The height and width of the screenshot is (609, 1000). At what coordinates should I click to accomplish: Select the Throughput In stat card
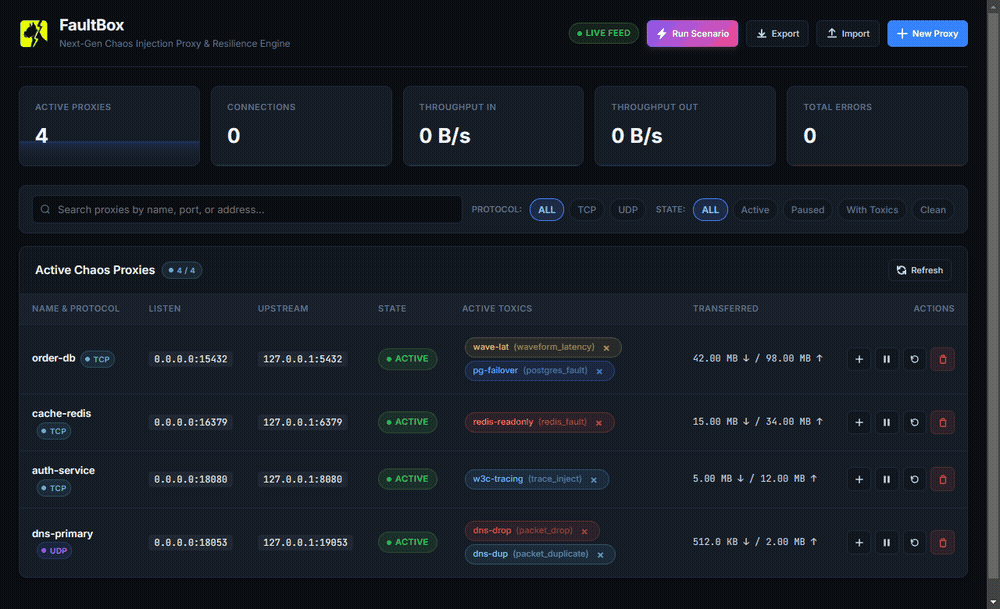tap(493, 126)
